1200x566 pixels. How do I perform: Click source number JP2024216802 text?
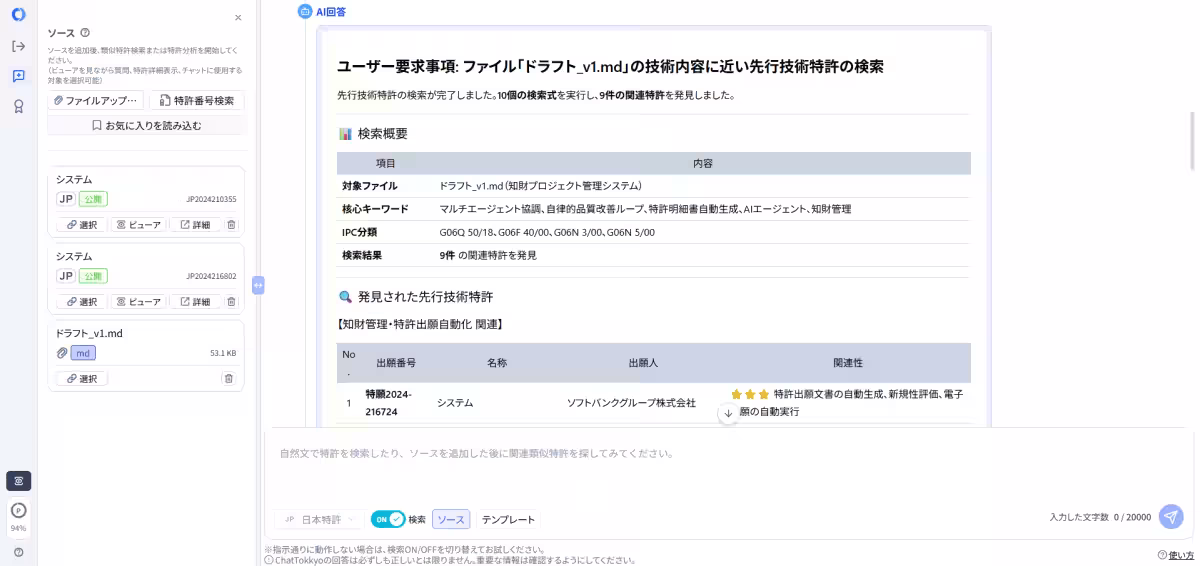click(211, 276)
